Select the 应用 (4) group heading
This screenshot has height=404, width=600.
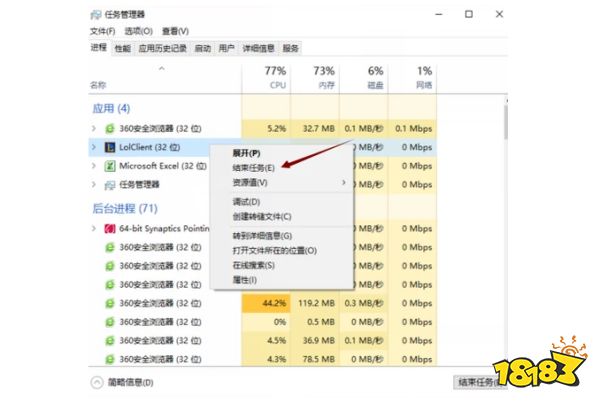[x=111, y=109]
